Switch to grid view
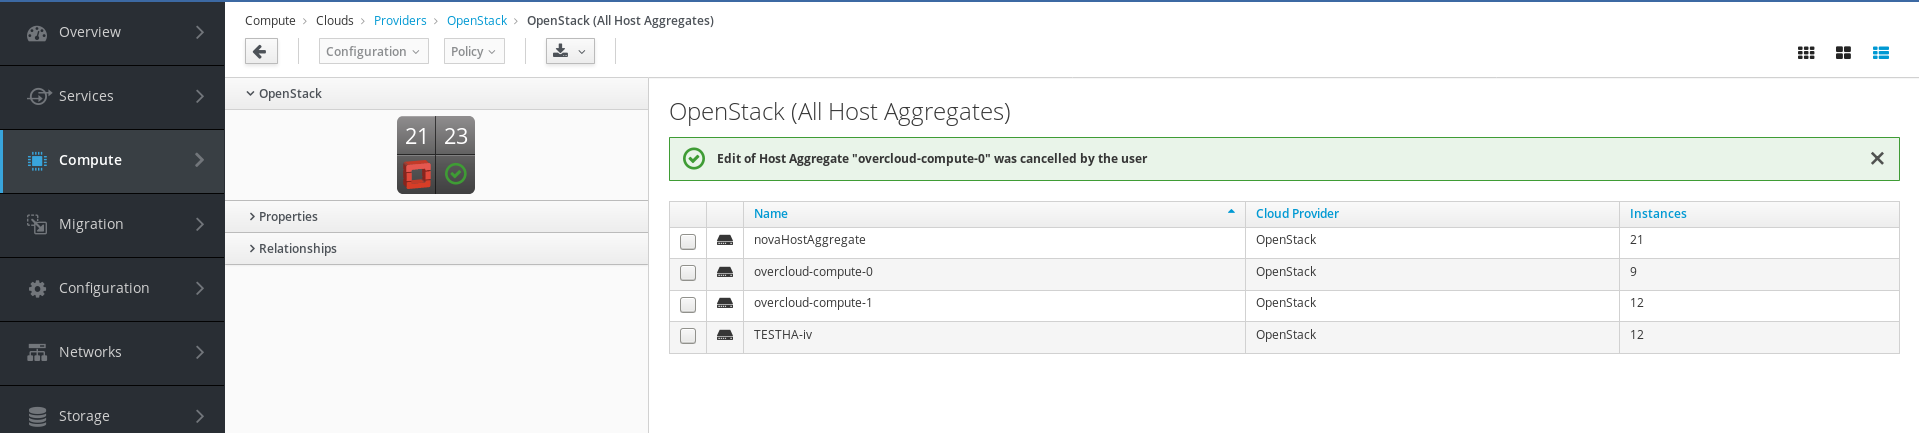Image resolution: width=1919 pixels, height=433 pixels. pyautogui.click(x=1806, y=53)
